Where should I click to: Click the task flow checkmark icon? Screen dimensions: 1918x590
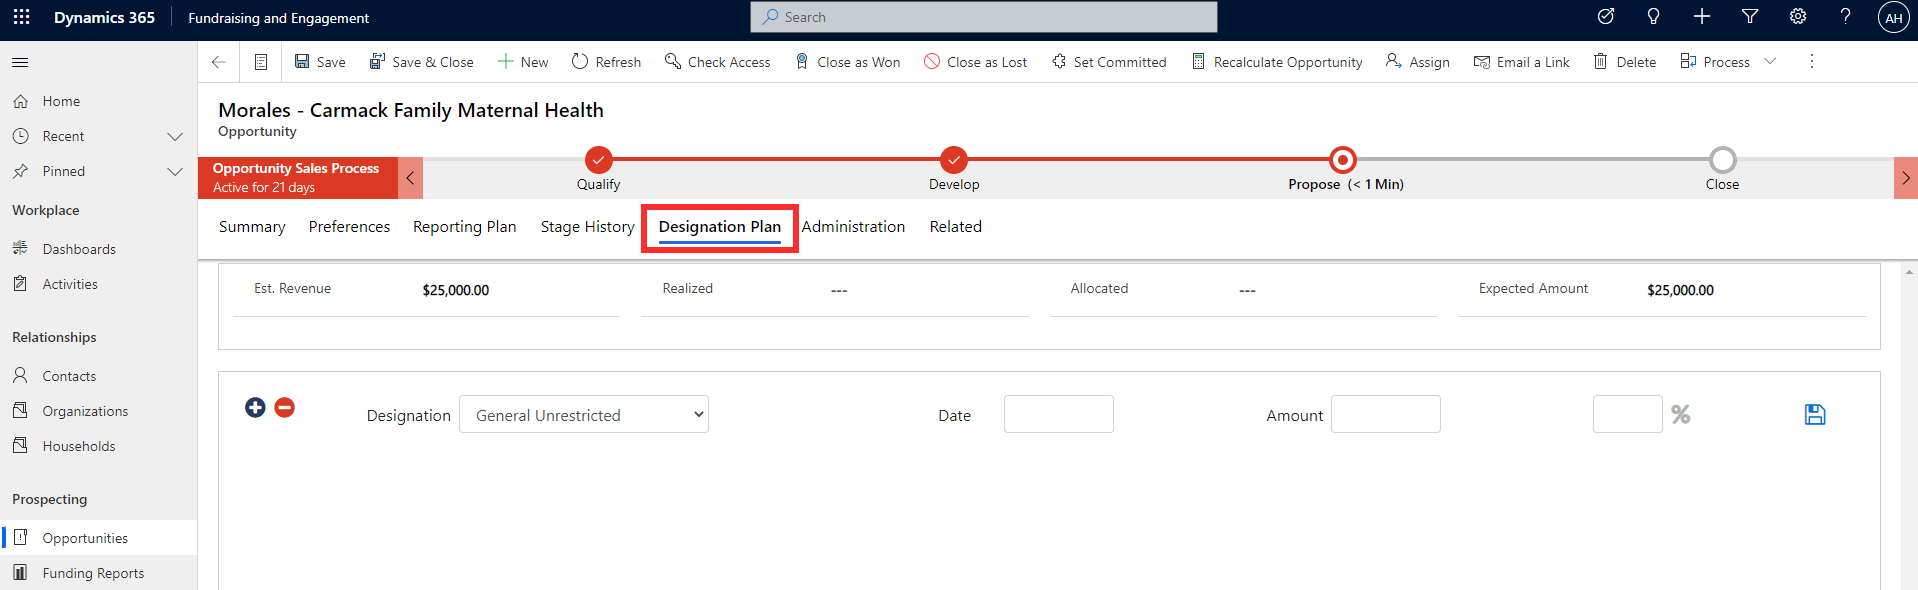point(1605,16)
